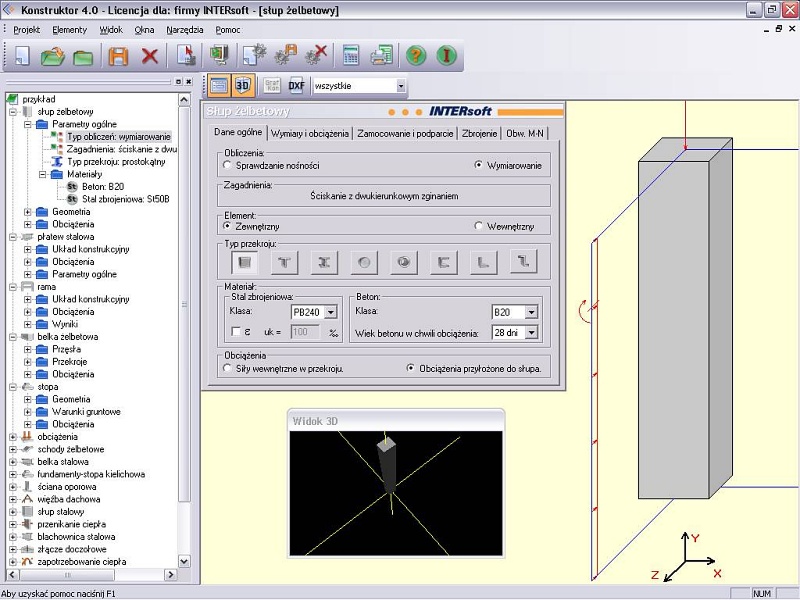Open concrete age '28 dni' dropdown

click(x=531, y=333)
